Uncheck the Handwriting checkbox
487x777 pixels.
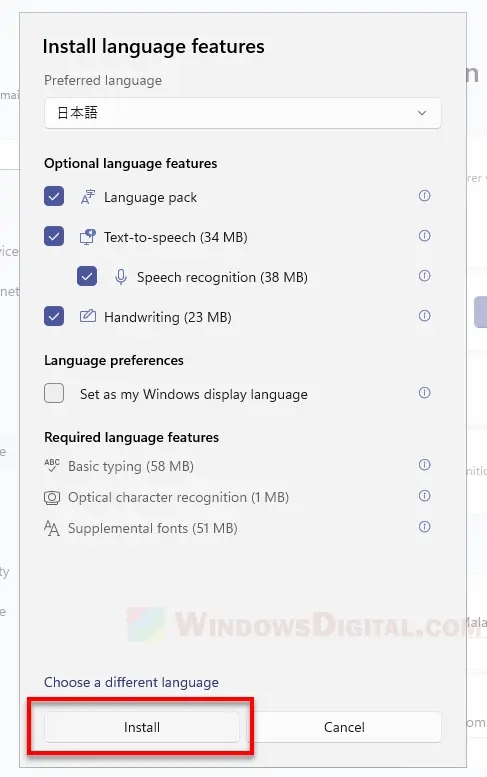click(54, 316)
